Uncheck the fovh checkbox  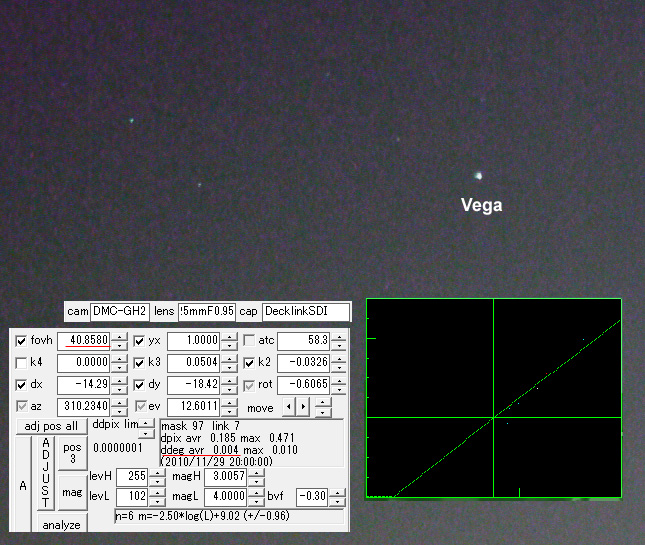tap(22, 341)
